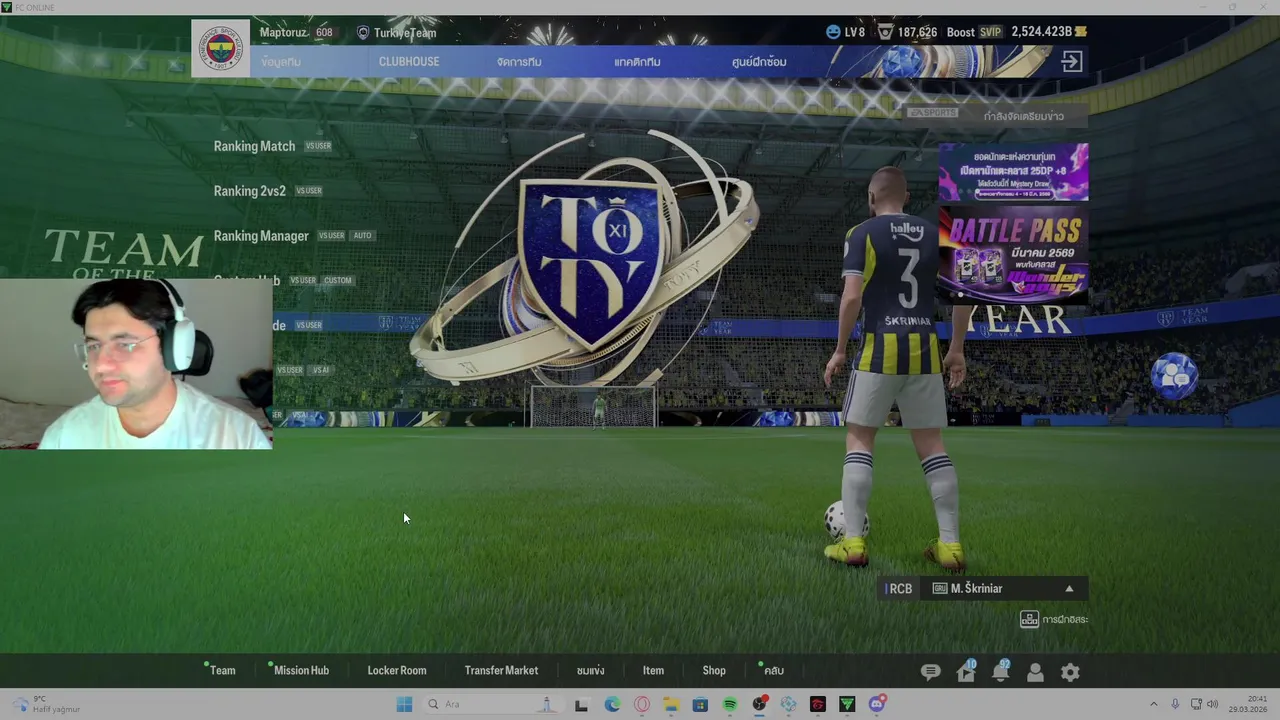Click the trophy points icon beside 187,626

pos(885,32)
